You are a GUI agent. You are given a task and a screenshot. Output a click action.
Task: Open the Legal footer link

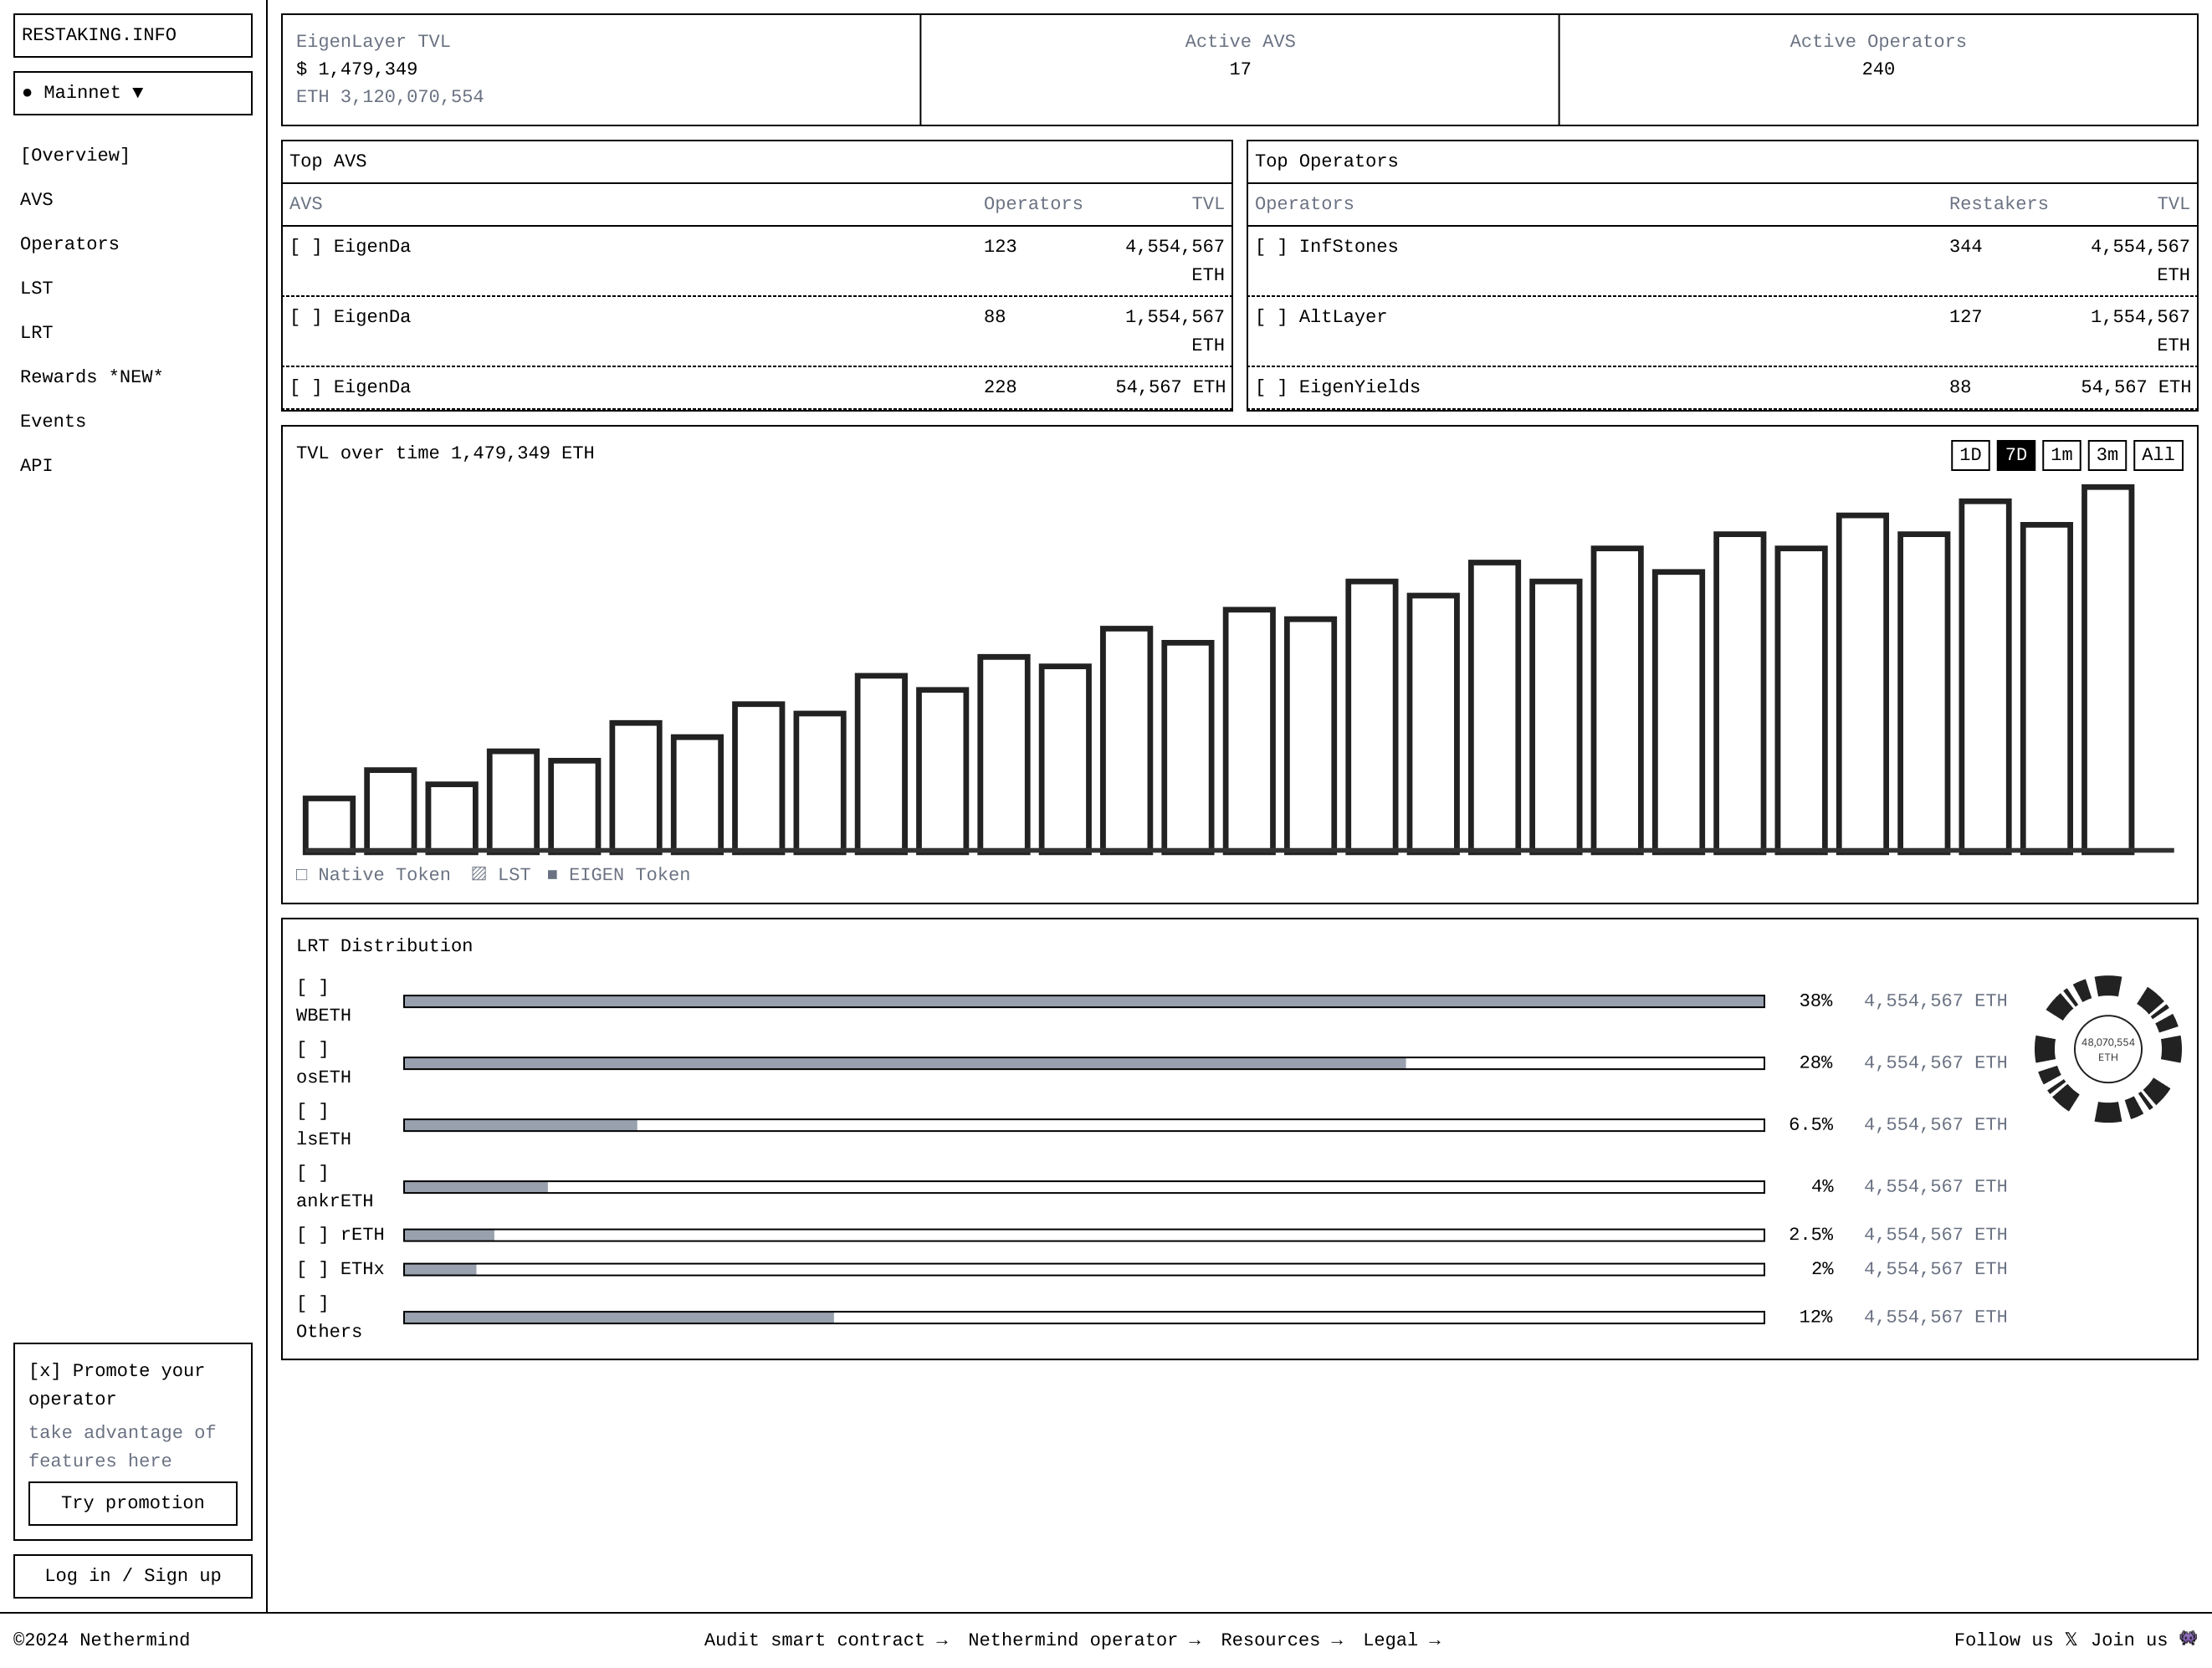click(1402, 1640)
